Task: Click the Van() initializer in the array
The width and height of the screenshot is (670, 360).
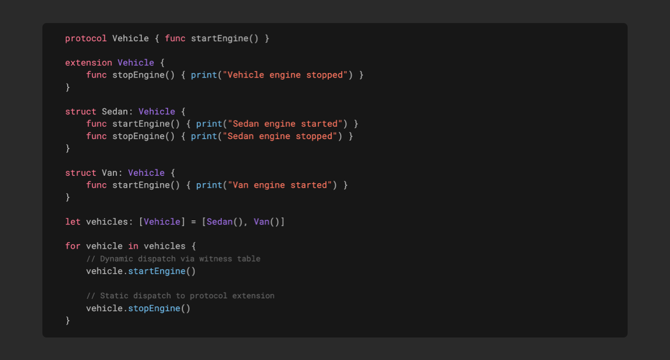Action: coord(267,222)
